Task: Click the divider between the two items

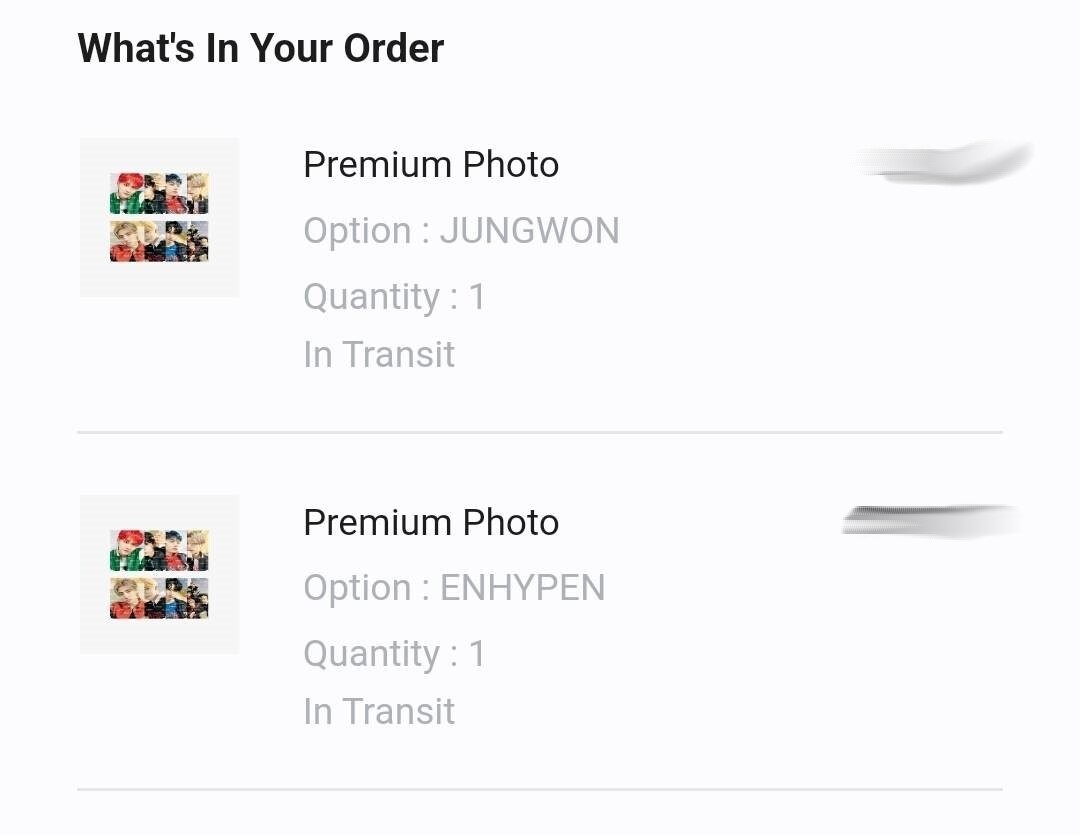Action: click(540, 432)
